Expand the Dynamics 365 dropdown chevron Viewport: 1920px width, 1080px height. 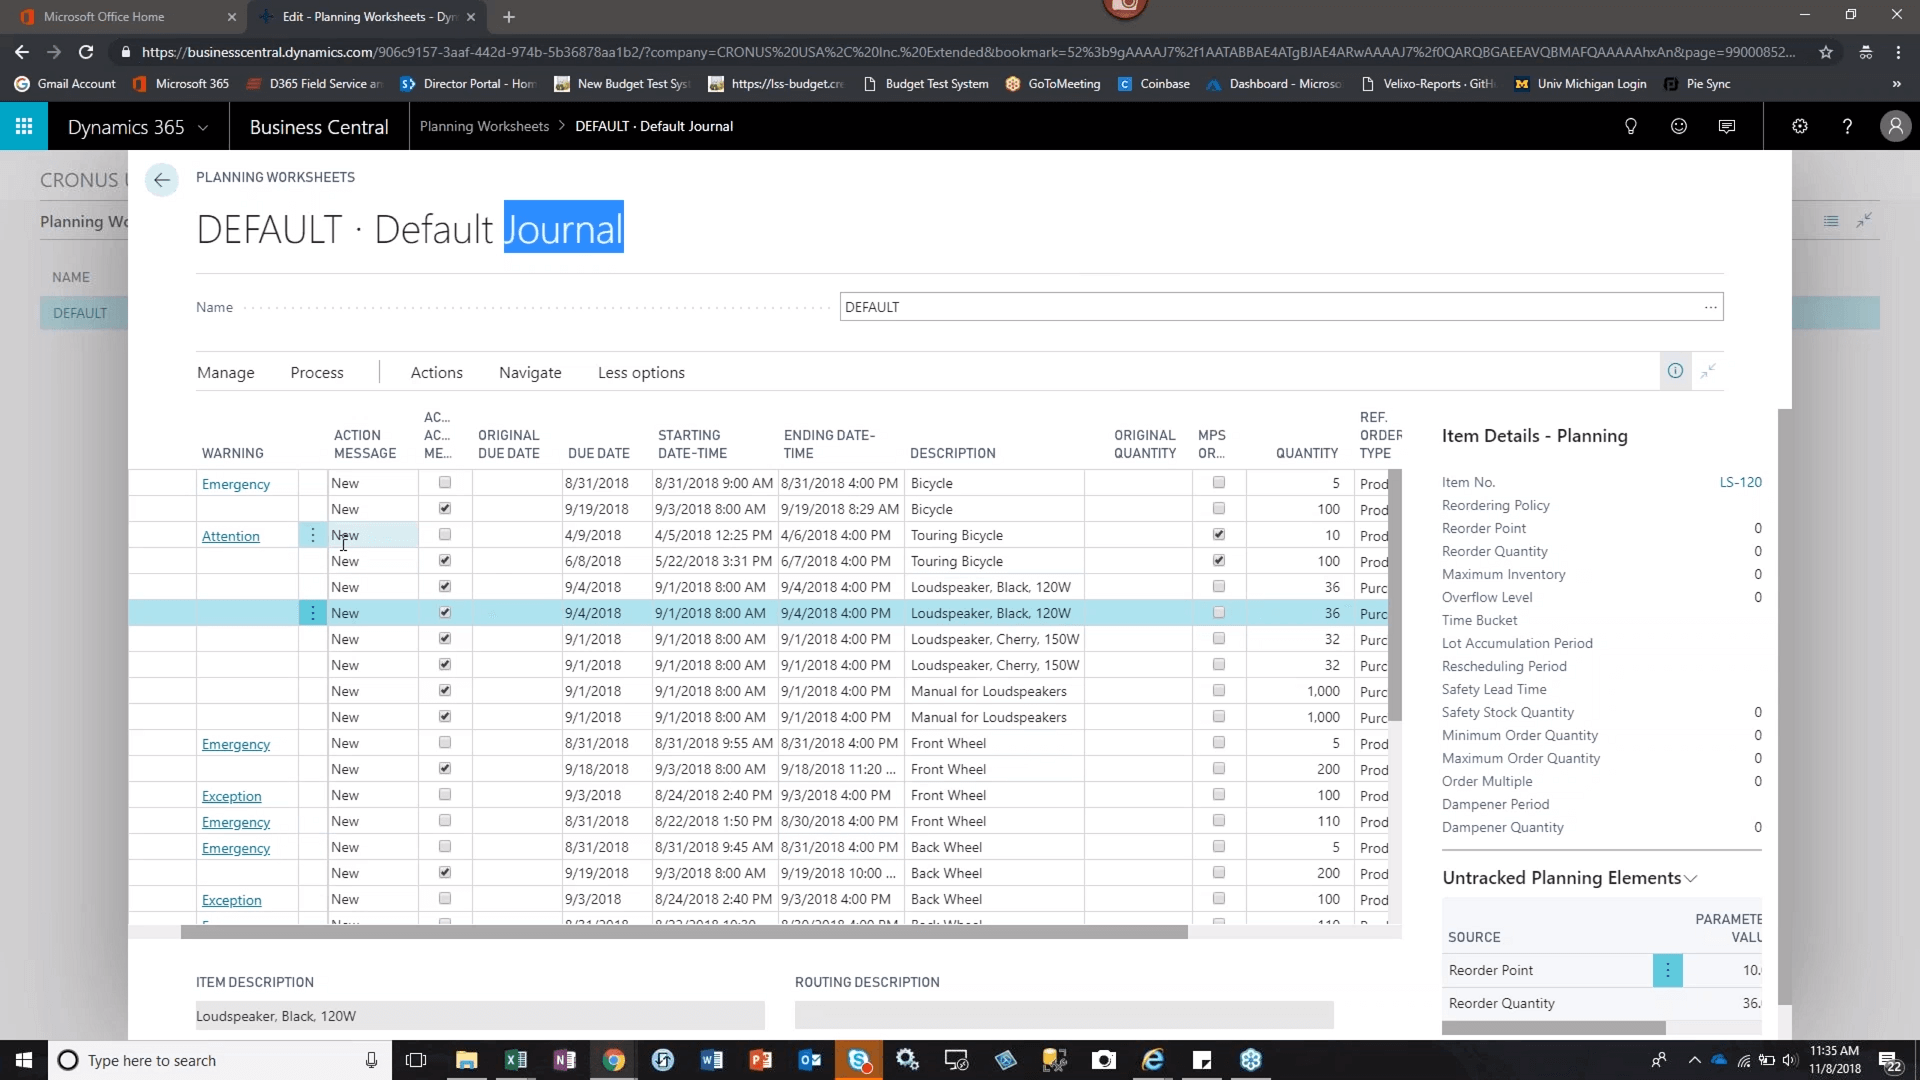[x=203, y=127]
